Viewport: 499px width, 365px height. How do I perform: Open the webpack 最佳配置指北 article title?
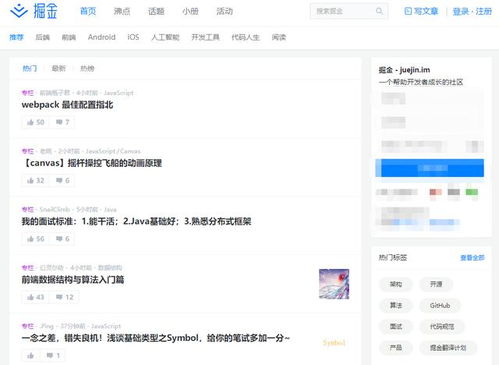[x=67, y=105]
